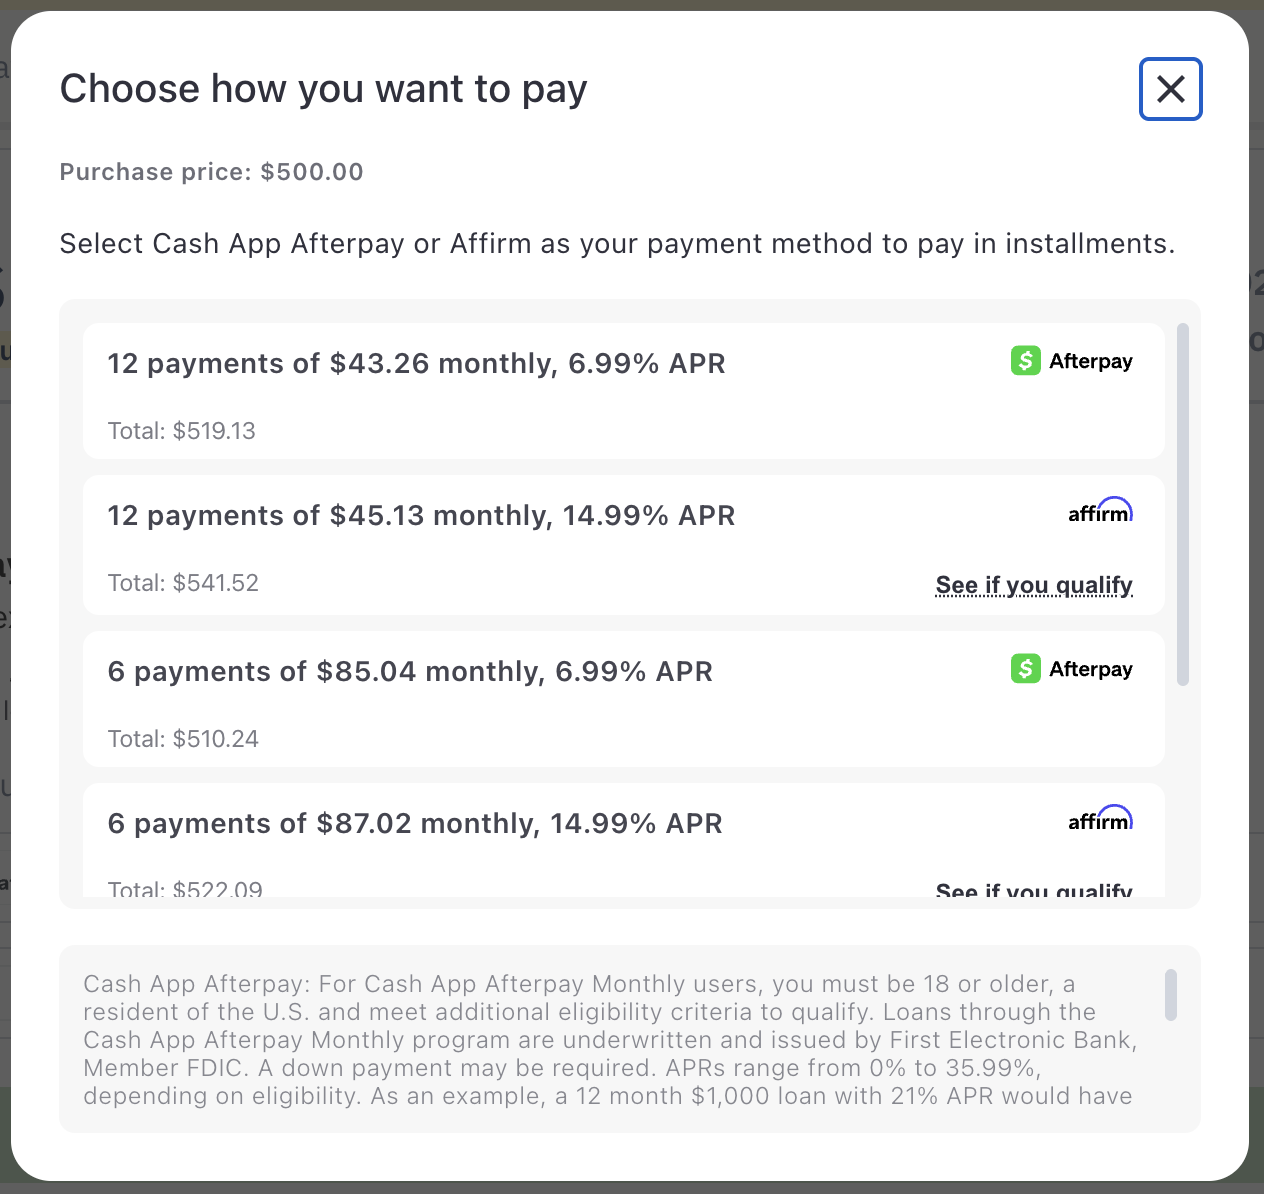Select the 6 payments of $87.02 Affirm option
The height and width of the screenshot is (1194, 1264).
click(500, 840)
